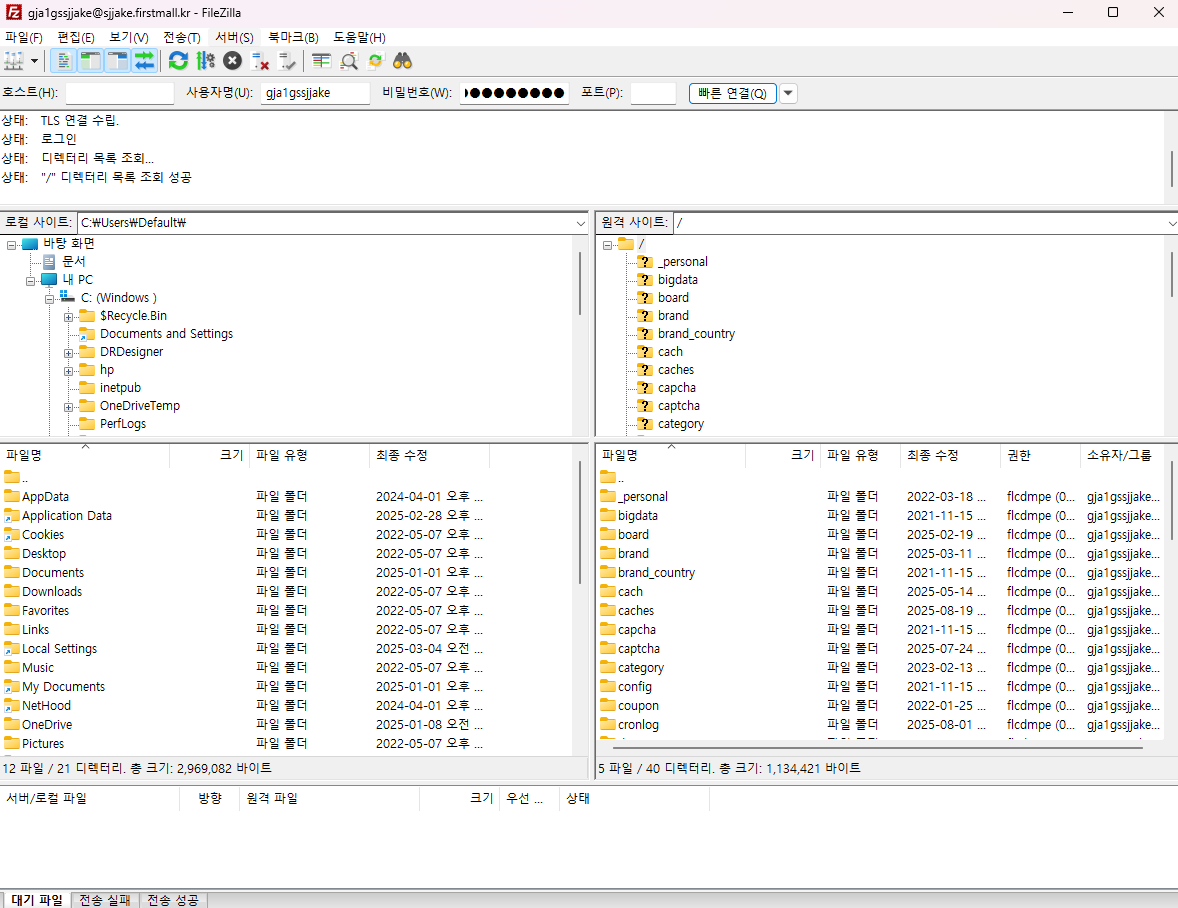Image resolution: width=1178 pixels, height=908 pixels.
Task: Click the synchronized browsing toolbar icon
Action: pyautogui.click(x=376, y=61)
